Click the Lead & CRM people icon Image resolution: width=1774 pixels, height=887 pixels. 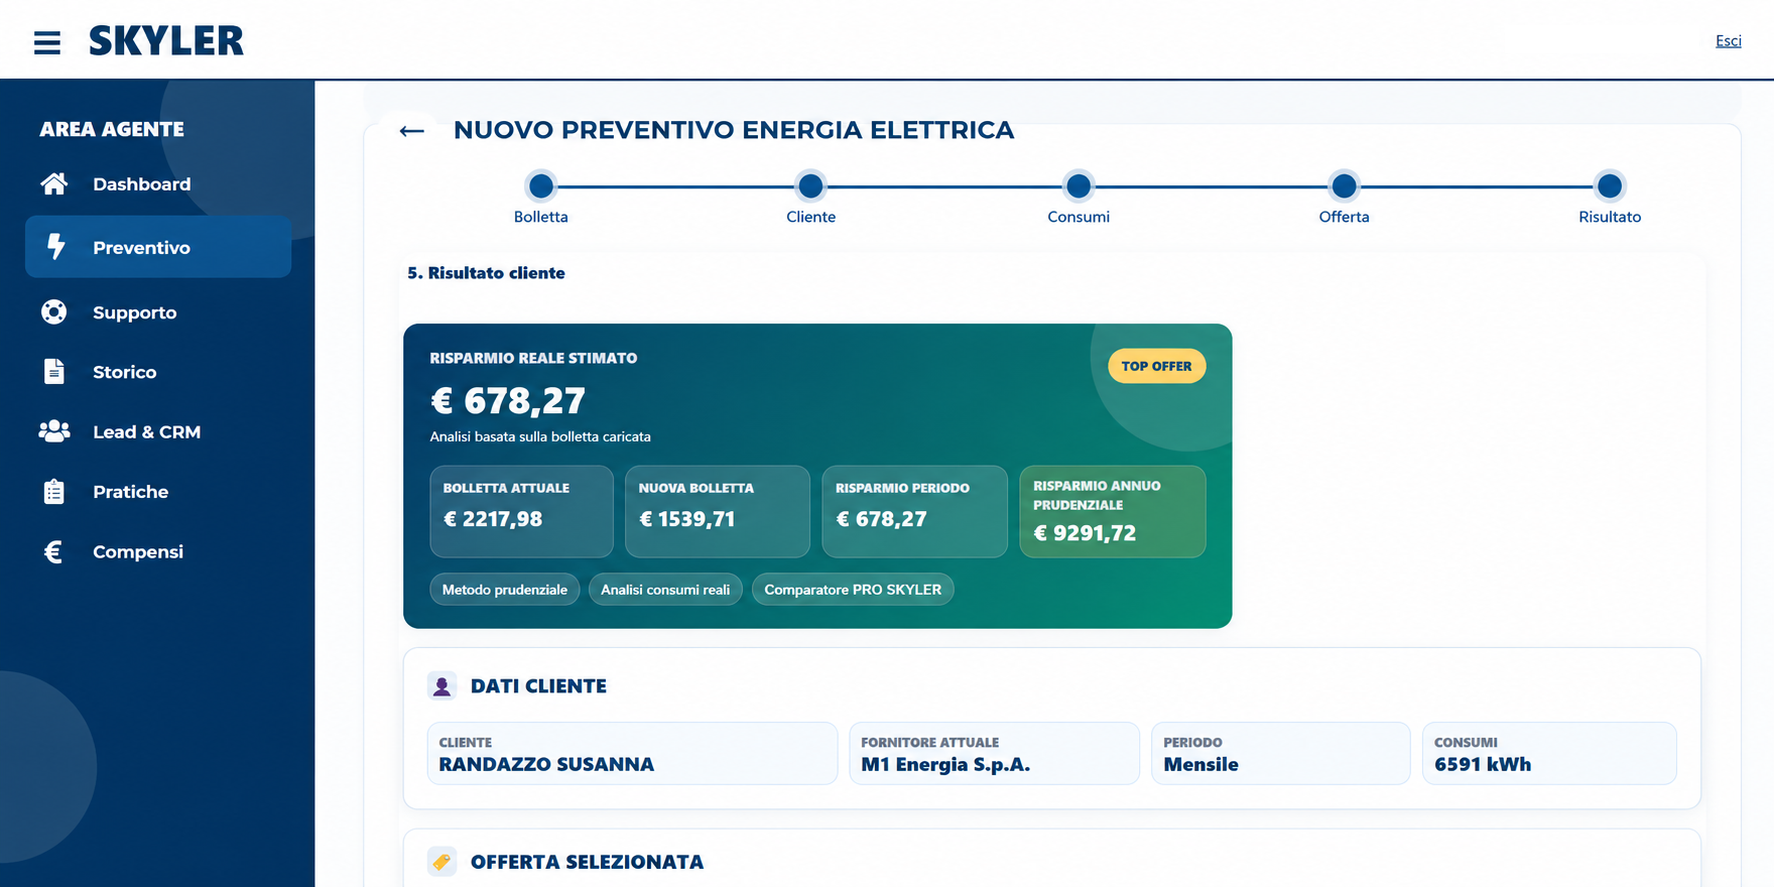coord(54,431)
